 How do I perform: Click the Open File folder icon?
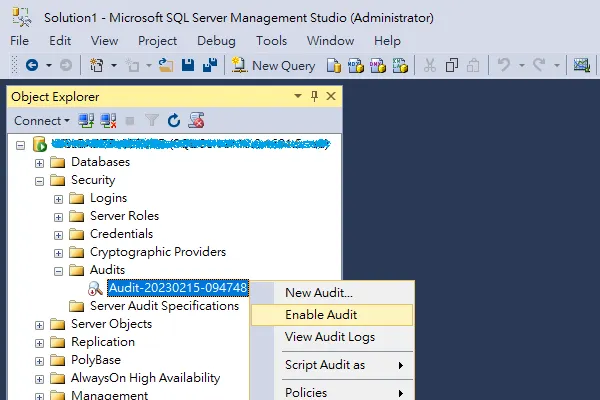point(166,65)
